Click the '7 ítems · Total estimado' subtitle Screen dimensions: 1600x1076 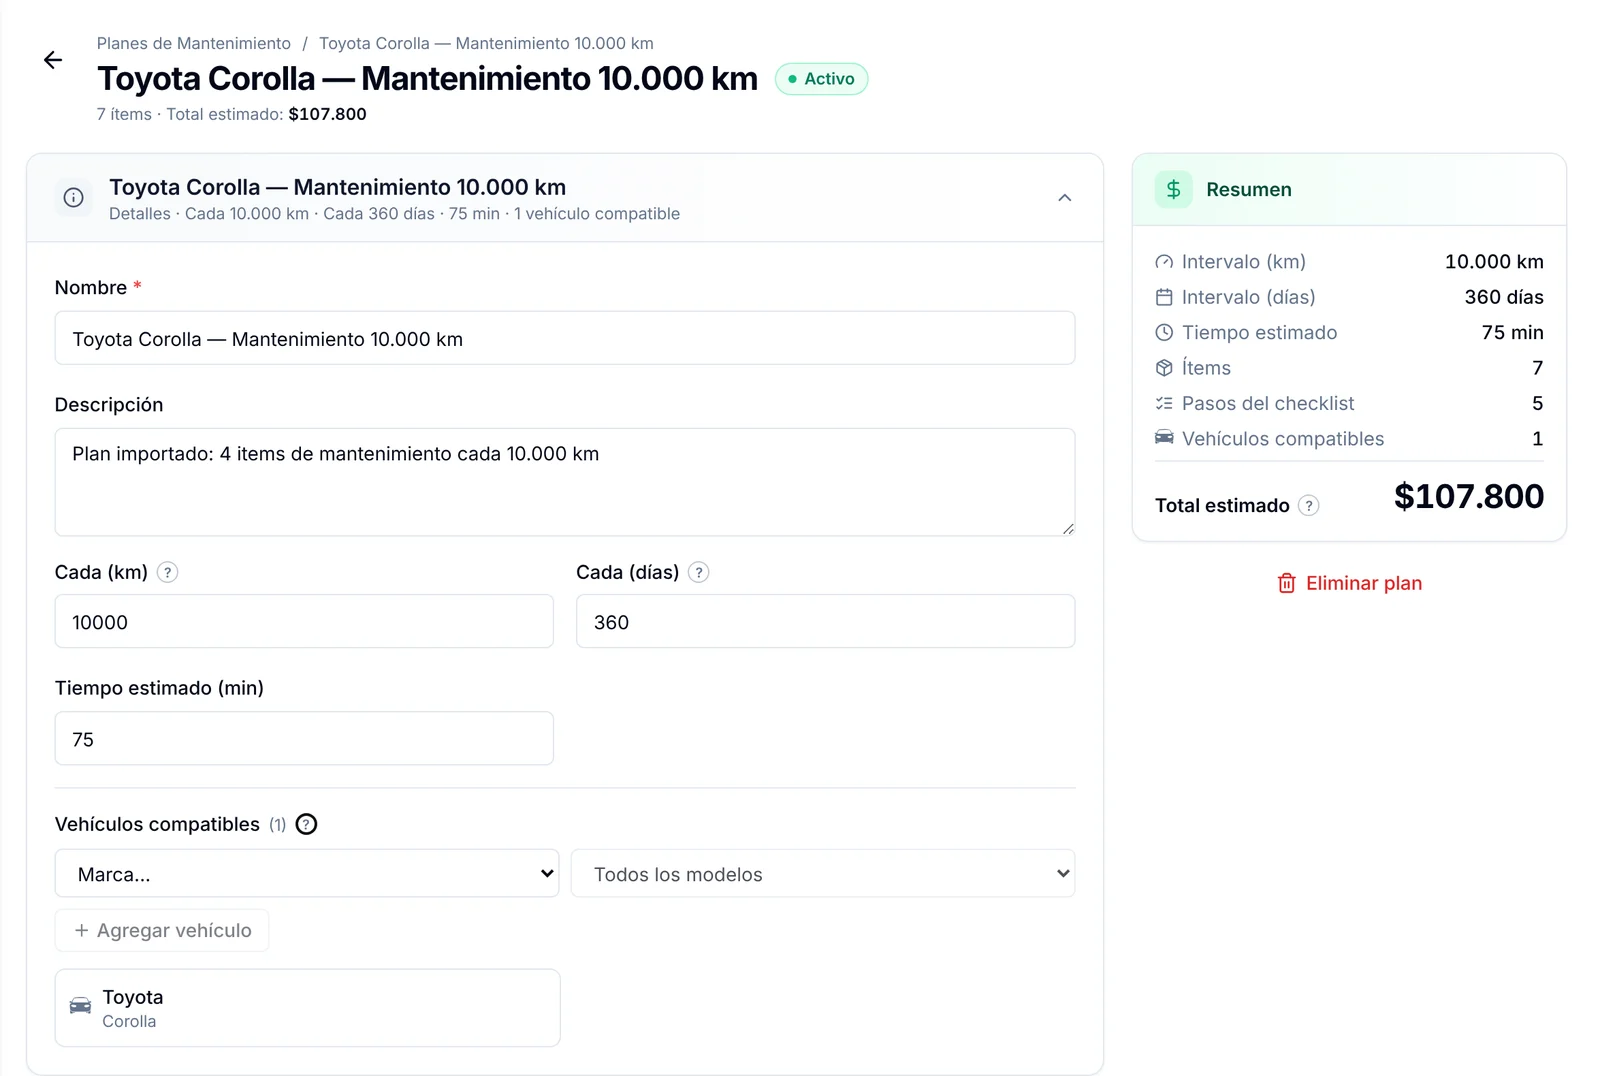click(232, 114)
